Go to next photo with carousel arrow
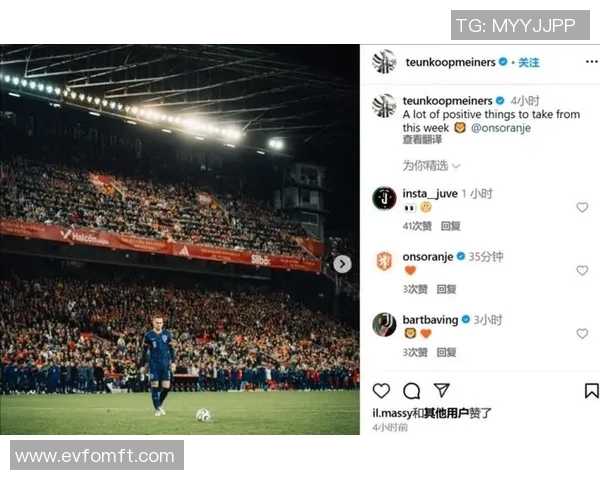This screenshot has width=600, height=480. click(x=342, y=264)
